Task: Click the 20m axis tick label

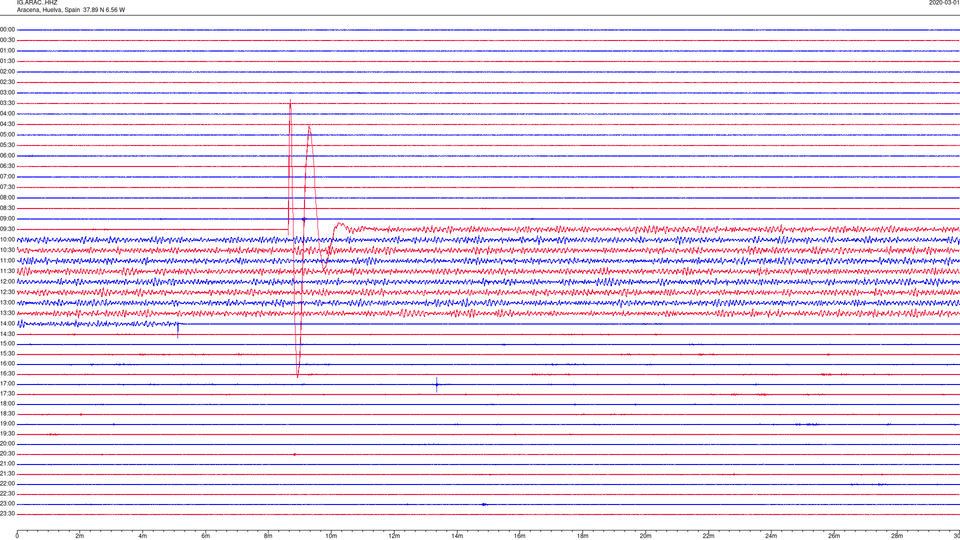Action: point(645,536)
